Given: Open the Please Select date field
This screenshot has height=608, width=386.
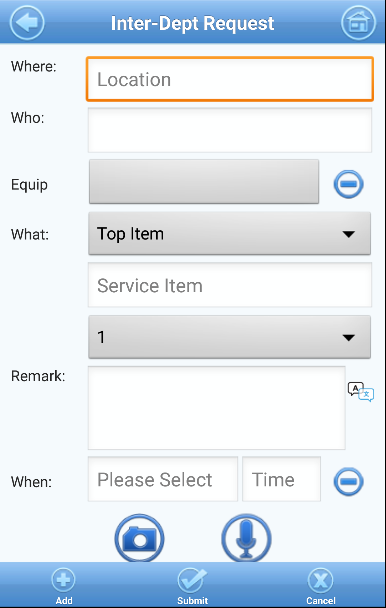Looking at the screenshot, I should pos(163,479).
